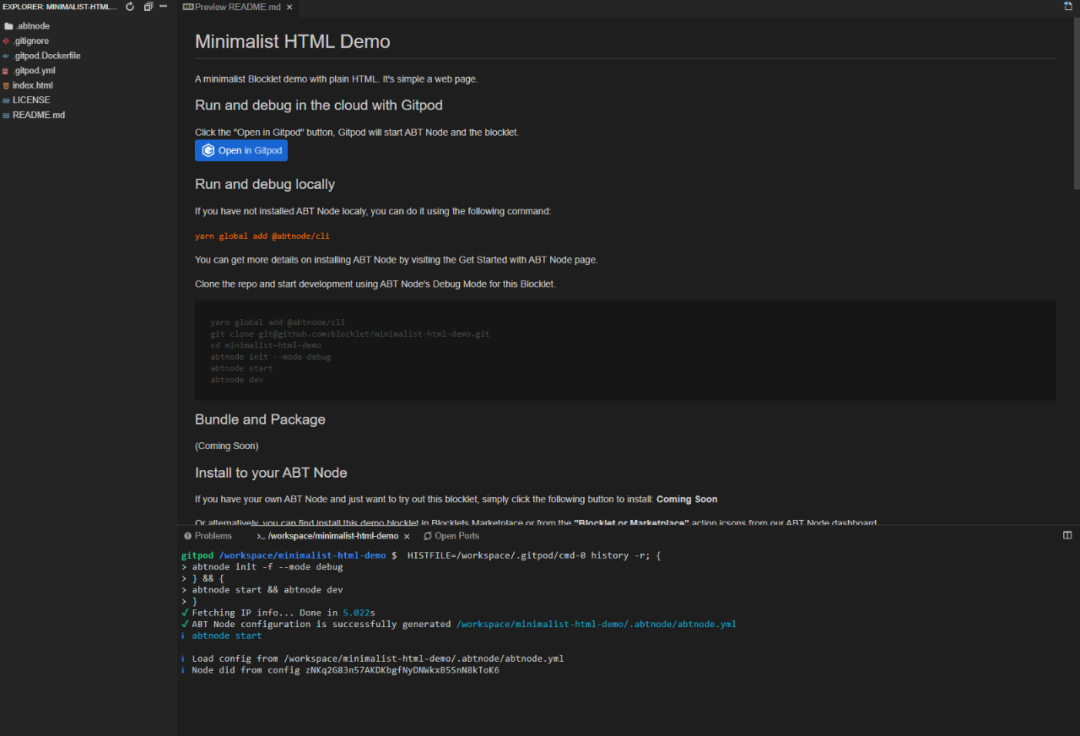Refresh the Explorer file tree
The height and width of the screenshot is (736, 1080).
[129, 7]
